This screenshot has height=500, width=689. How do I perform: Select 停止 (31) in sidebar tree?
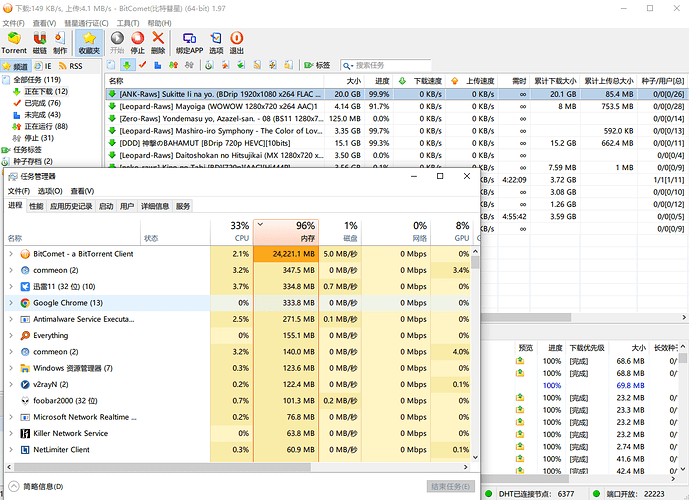click(x=39, y=138)
